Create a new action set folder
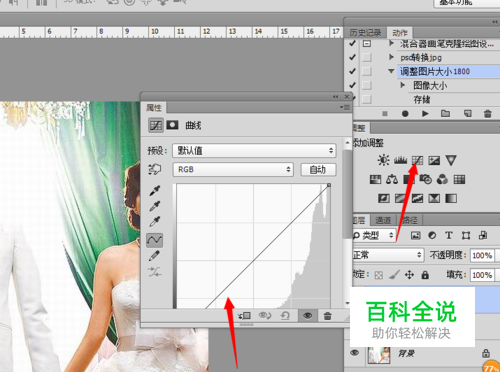This screenshot has width=500, height=372. point(446,114)
